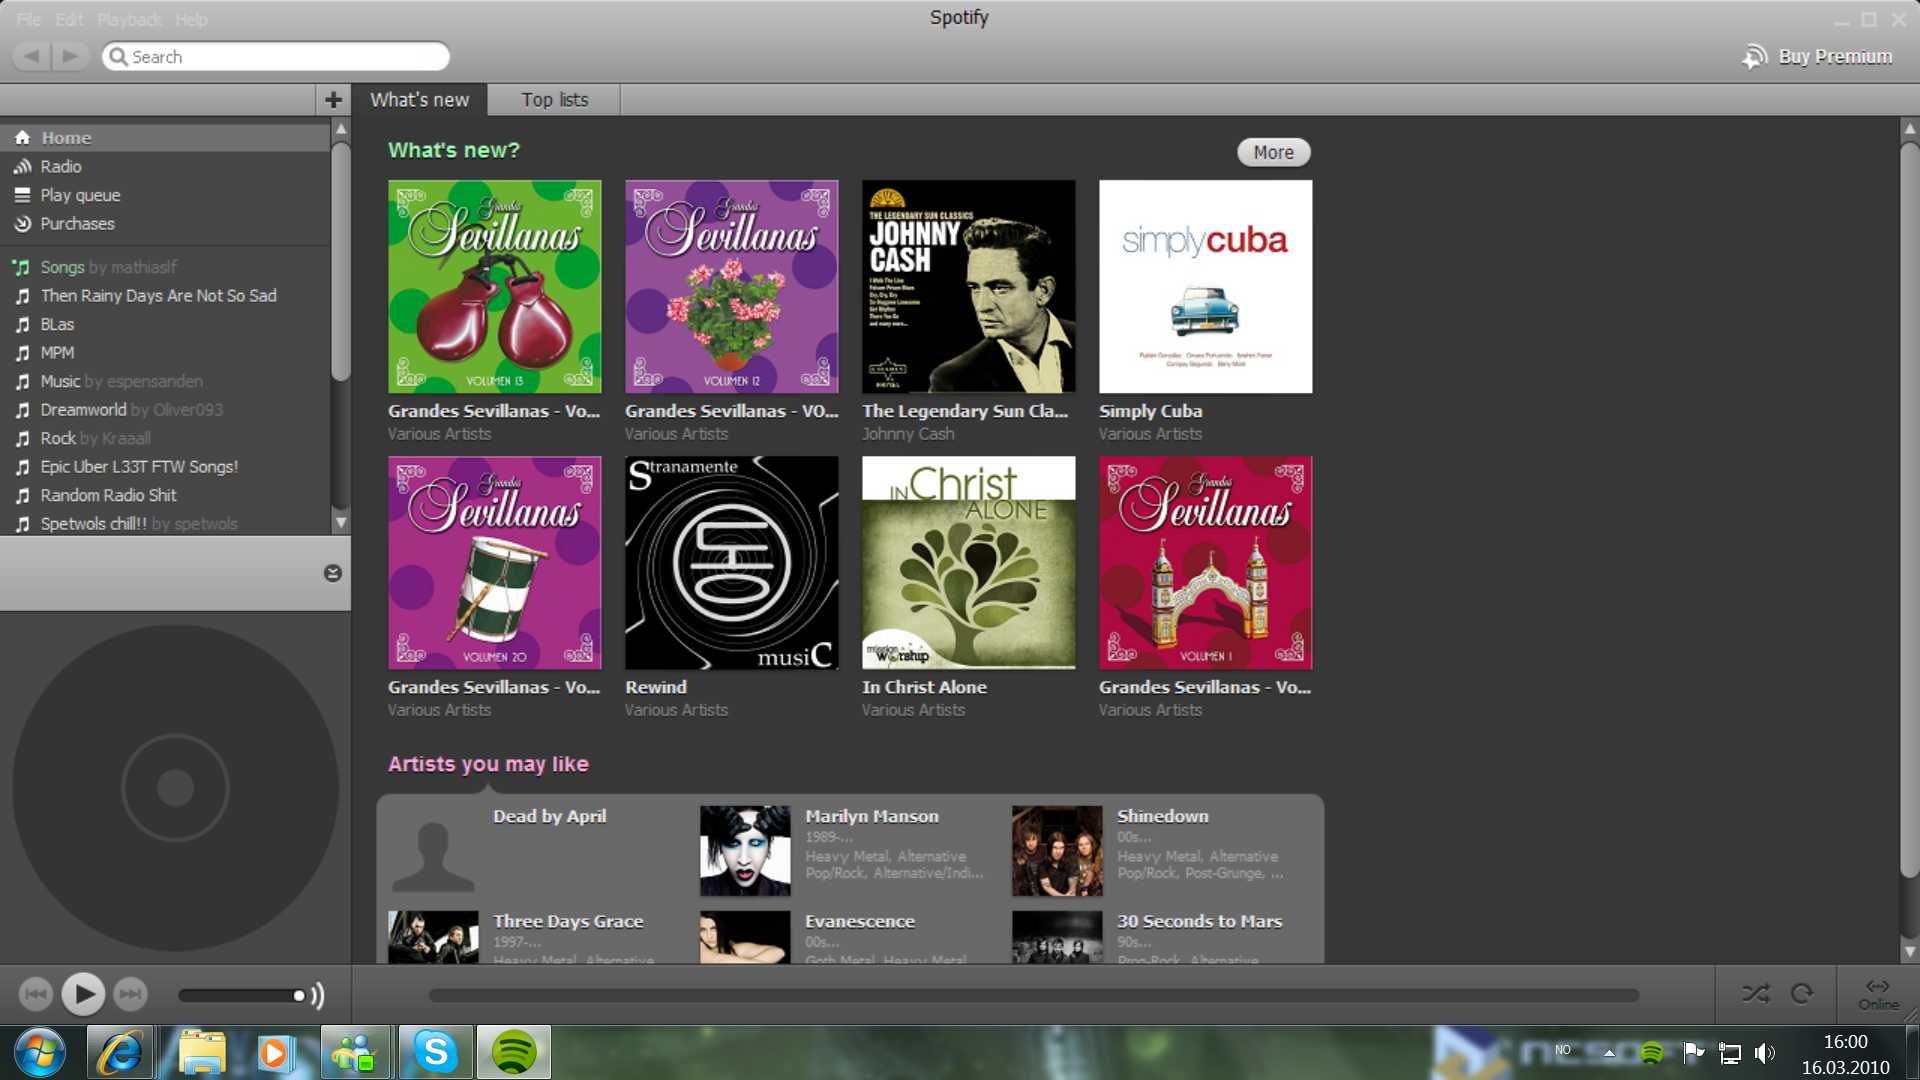This screenshot has height=1080, width=1920.
Task: Click the play button
Action: pos(83,994)
